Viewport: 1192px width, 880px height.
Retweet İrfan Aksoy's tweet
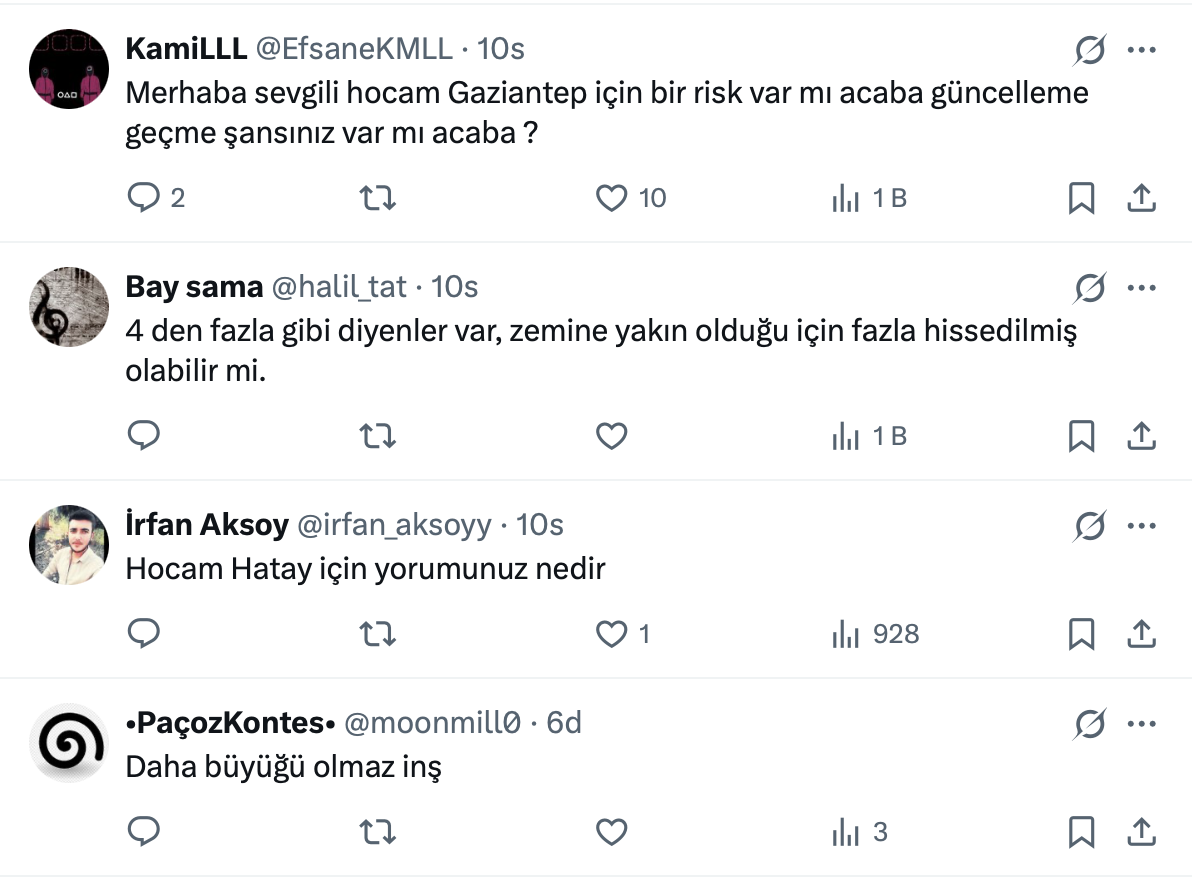click(x=377, y=634)
